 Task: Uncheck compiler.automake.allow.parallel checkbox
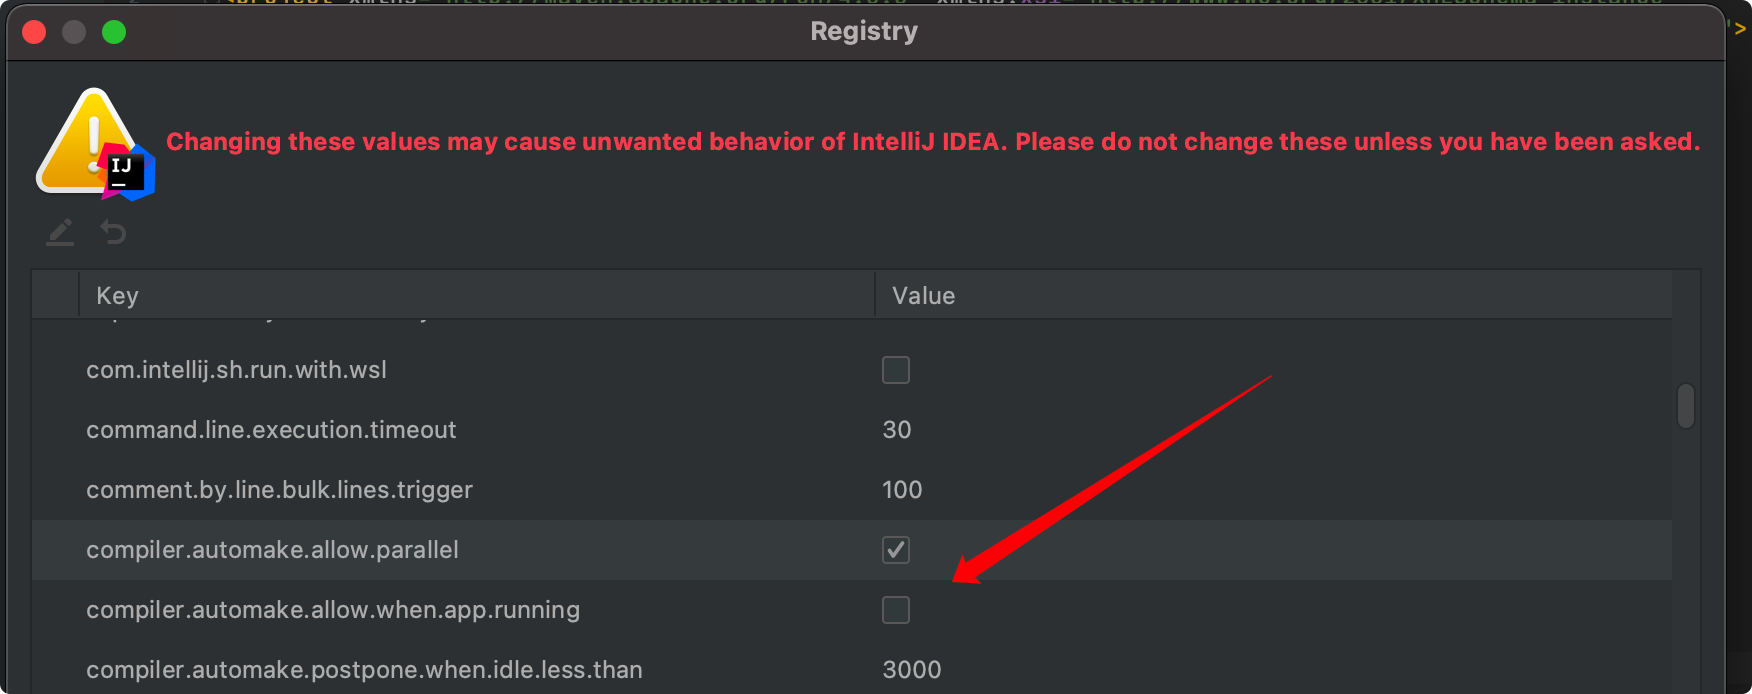(x=895, y=550)
